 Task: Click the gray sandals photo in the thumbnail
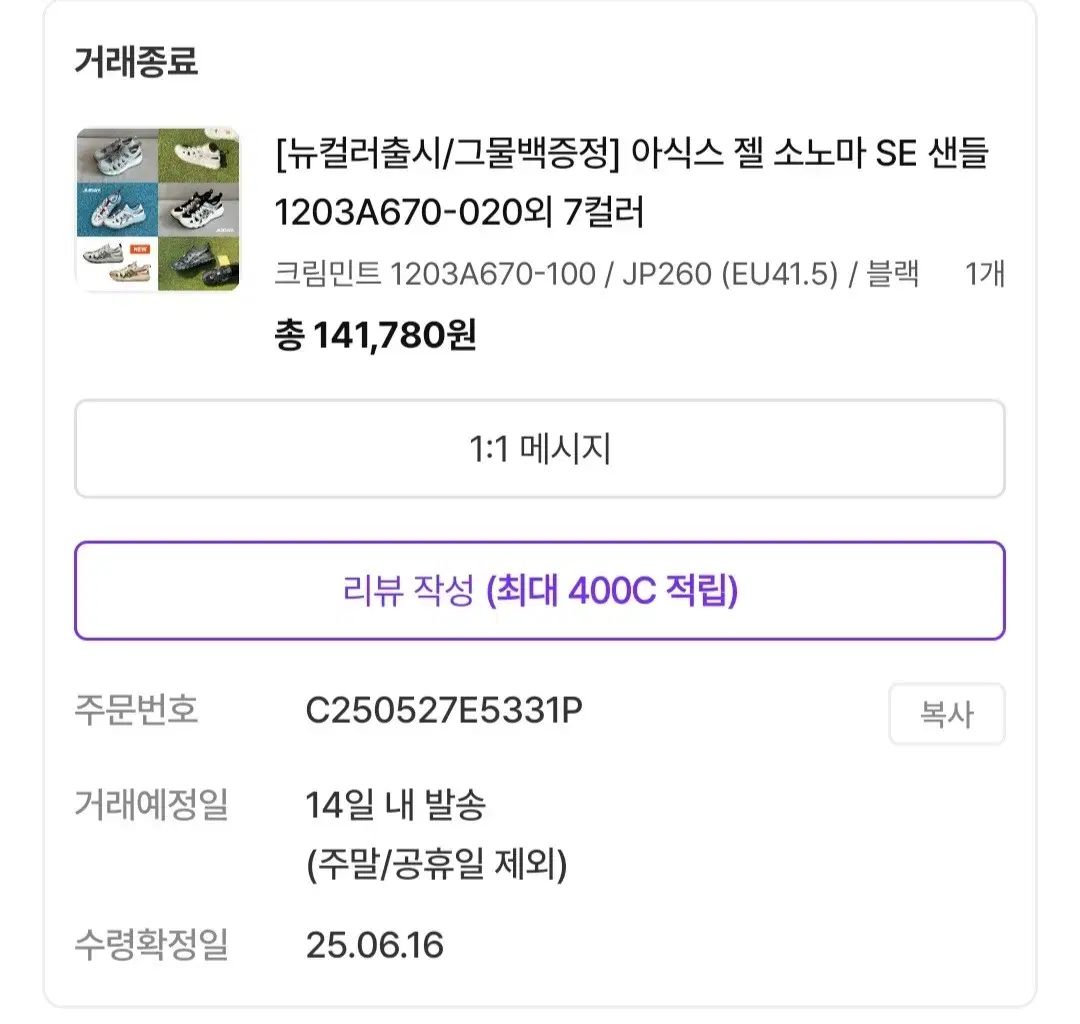(x=117, y=154)
